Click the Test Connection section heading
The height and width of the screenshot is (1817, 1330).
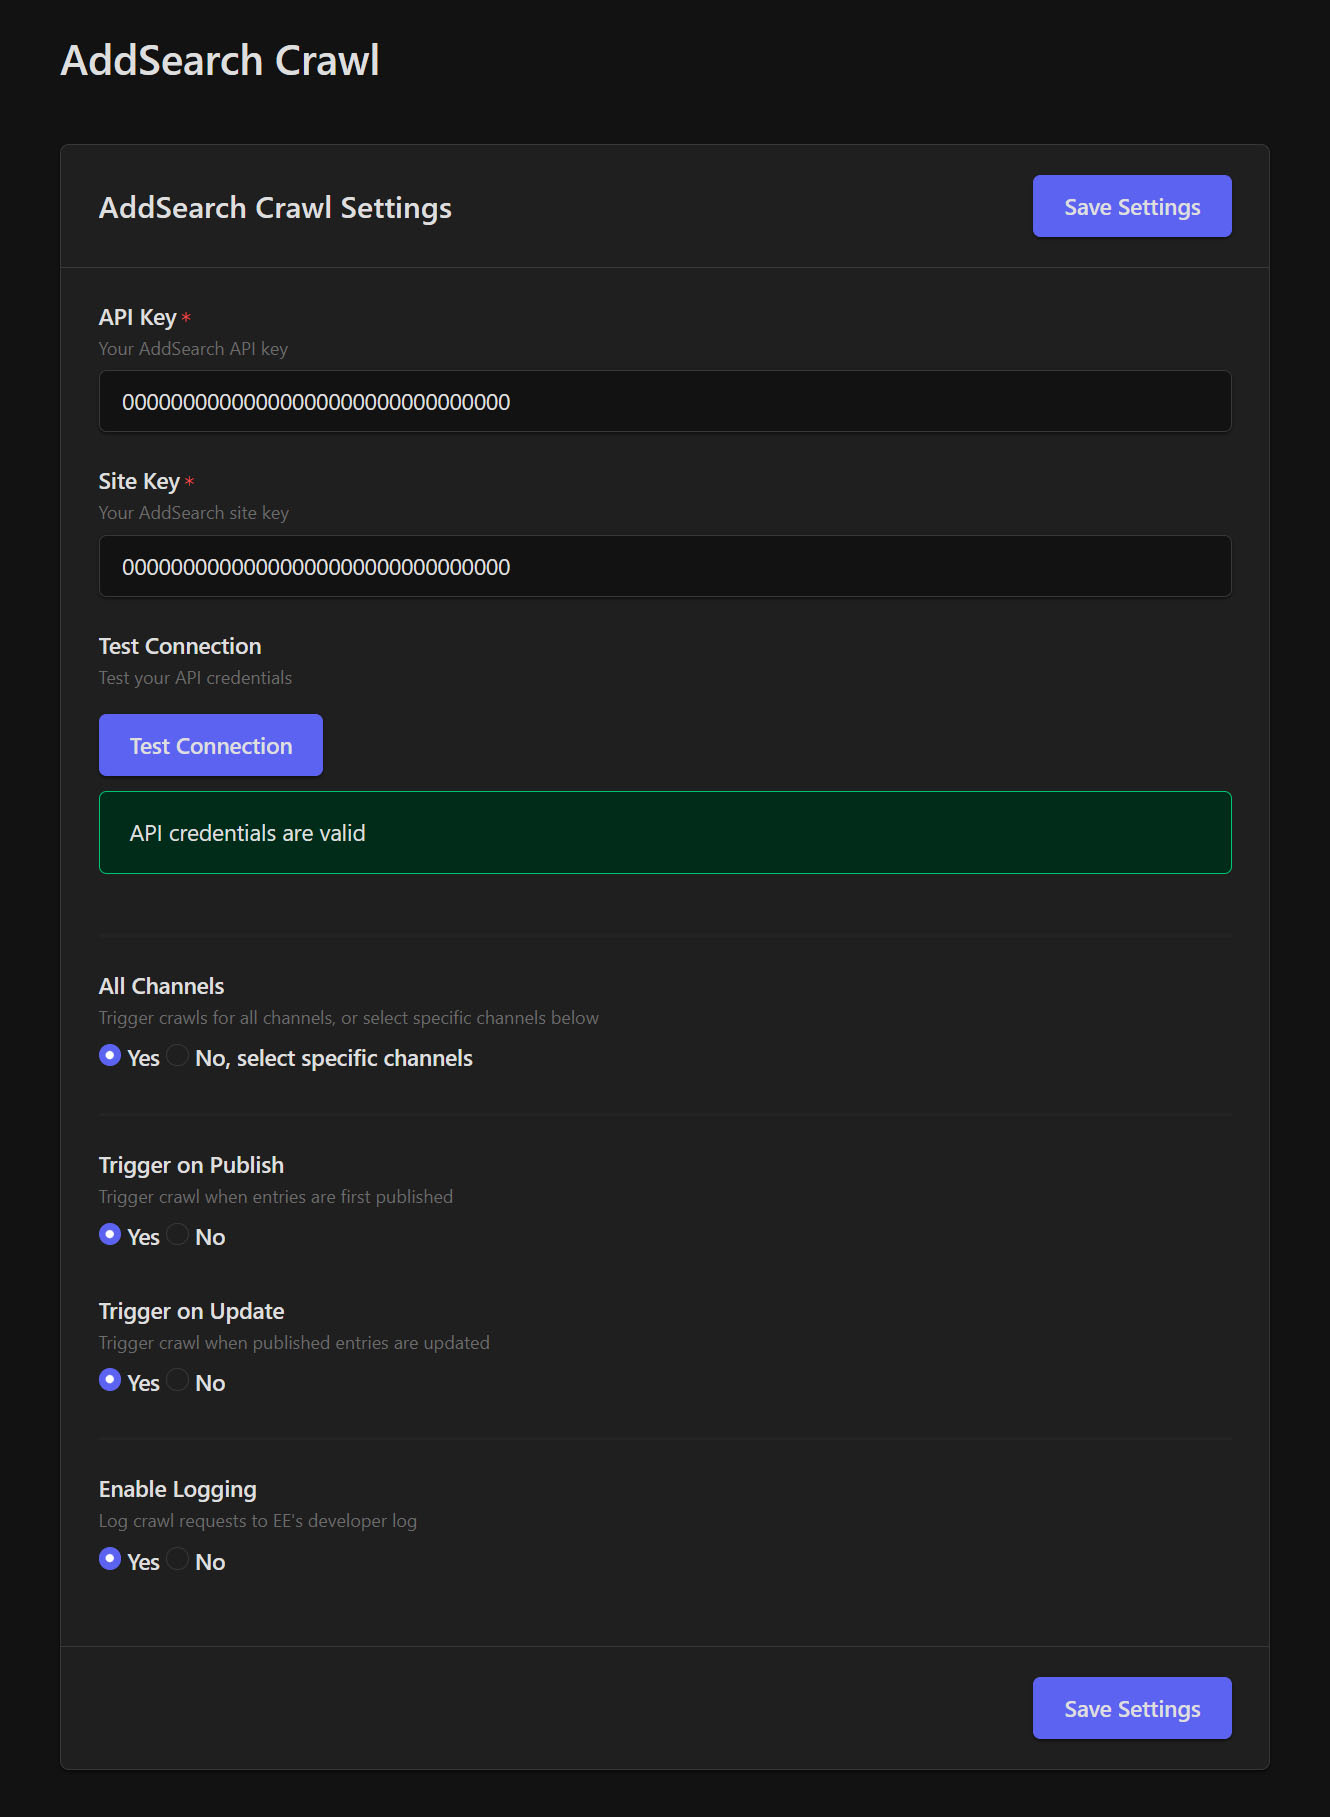click(180, 646)
